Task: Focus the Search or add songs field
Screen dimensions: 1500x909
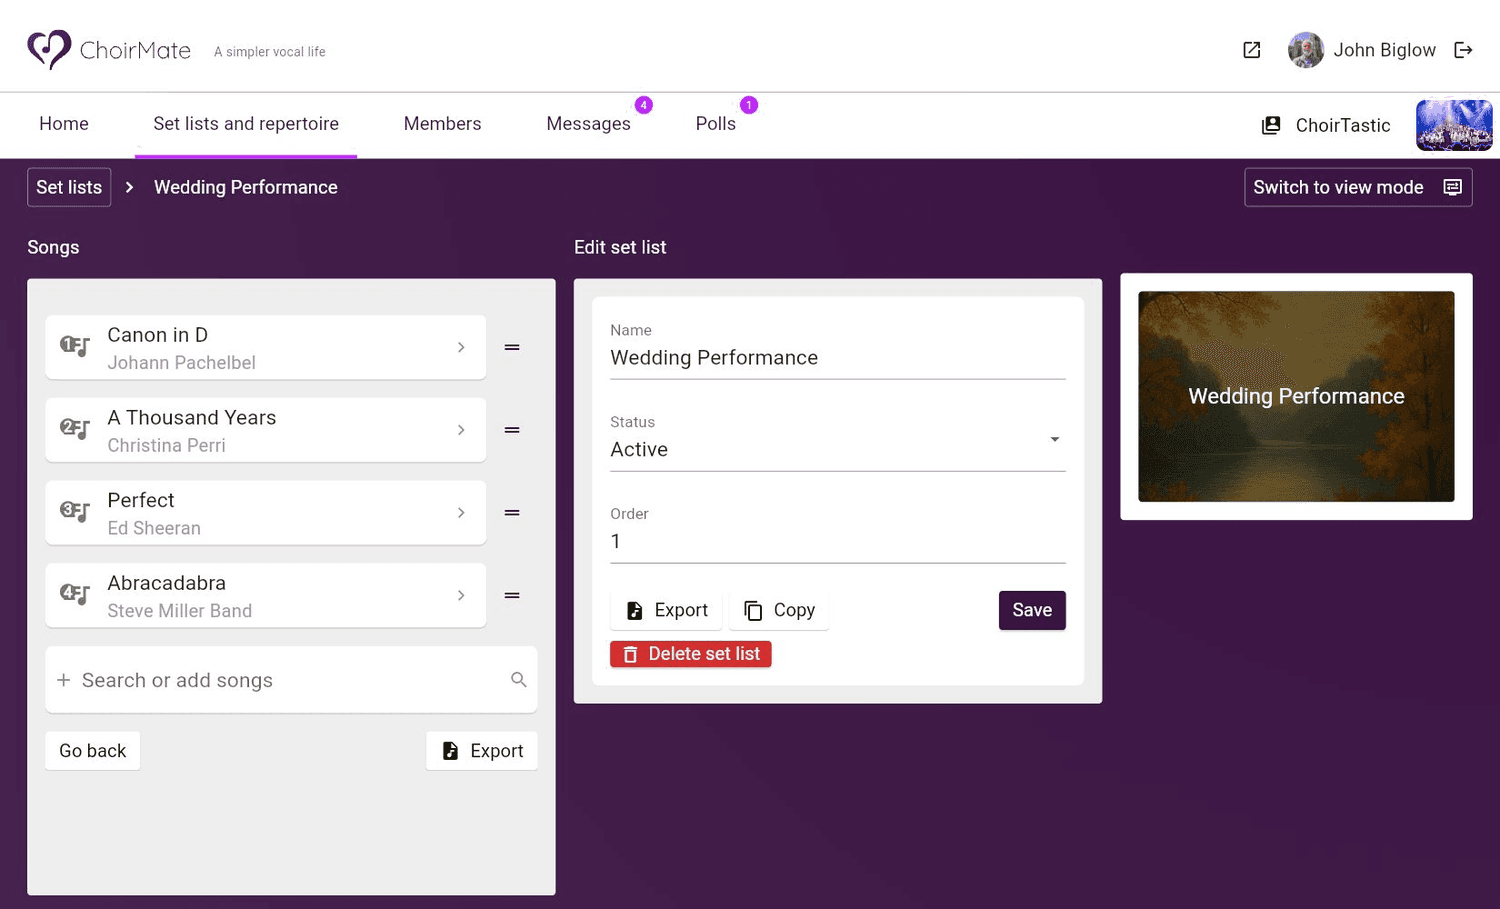Action: tap(291, 680)
